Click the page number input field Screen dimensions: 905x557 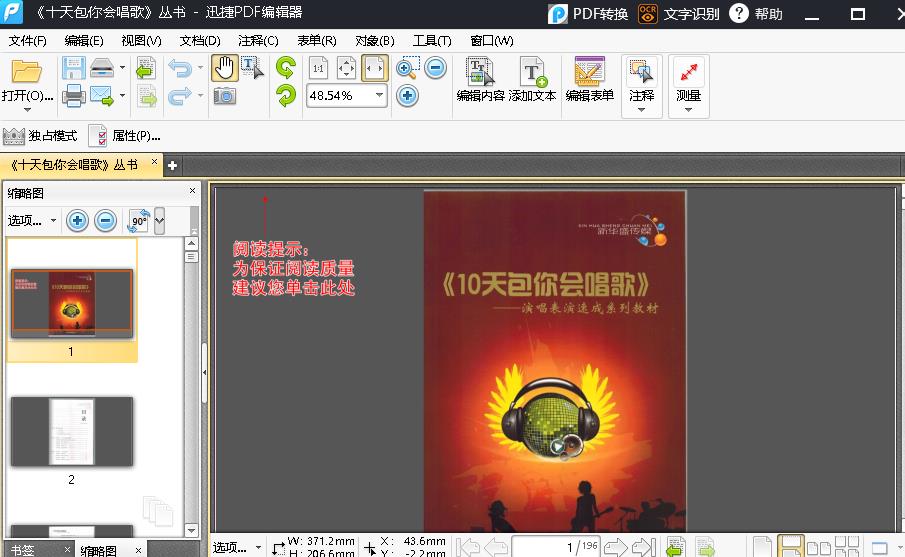click(x=556, y=547)
